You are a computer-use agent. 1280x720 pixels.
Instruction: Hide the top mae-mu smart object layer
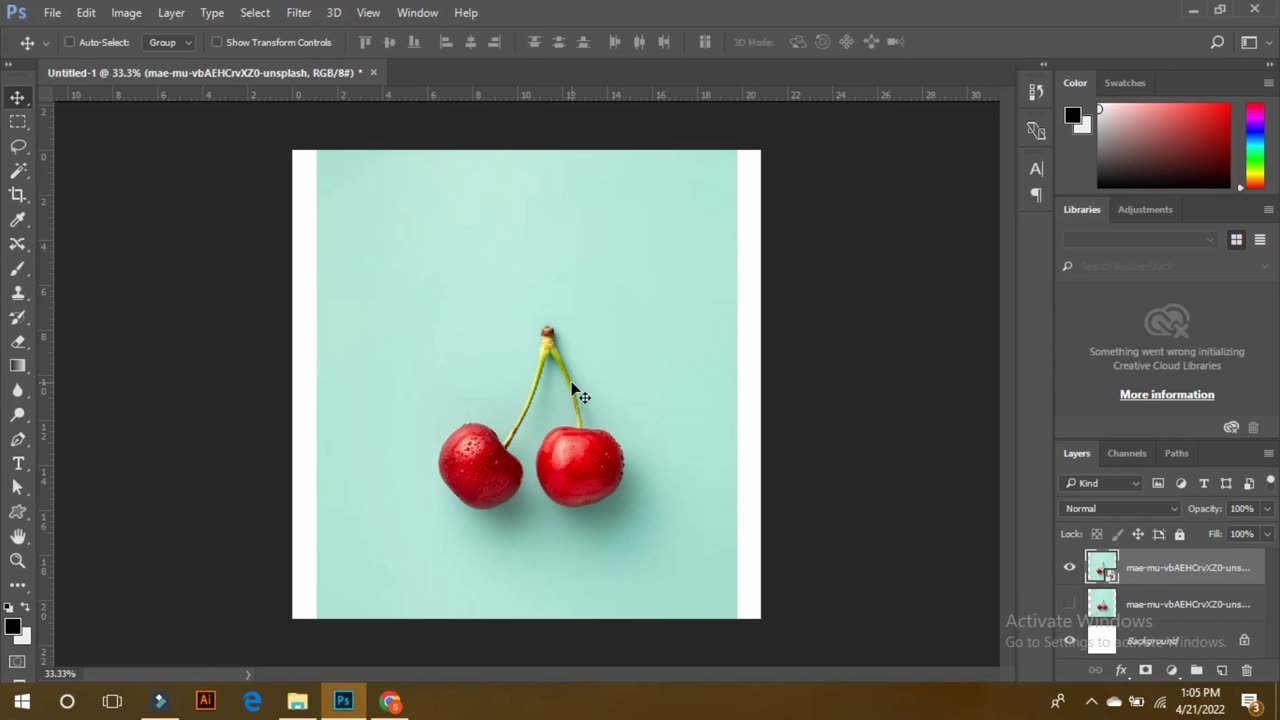pyautogui.click(x=1069, y=567)
